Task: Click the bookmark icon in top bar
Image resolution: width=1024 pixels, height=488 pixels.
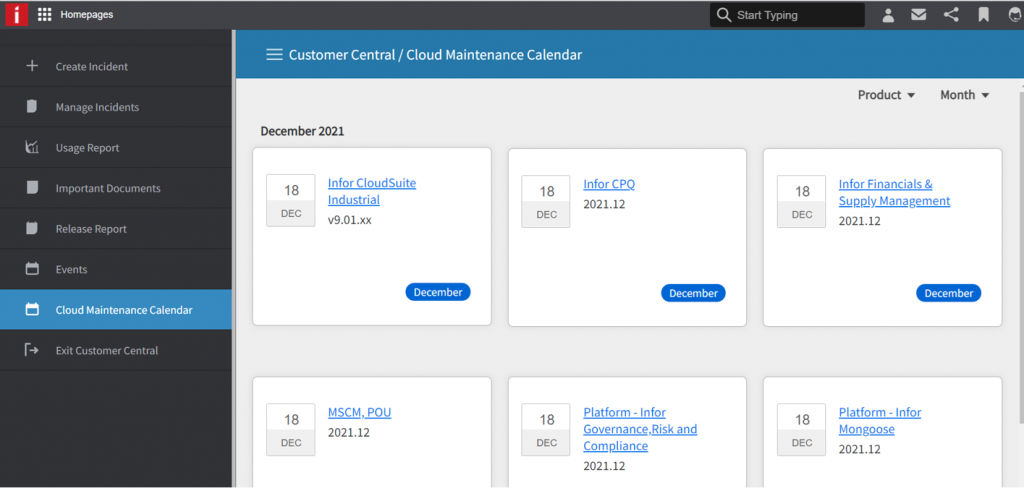Action: tap(983, 15)
